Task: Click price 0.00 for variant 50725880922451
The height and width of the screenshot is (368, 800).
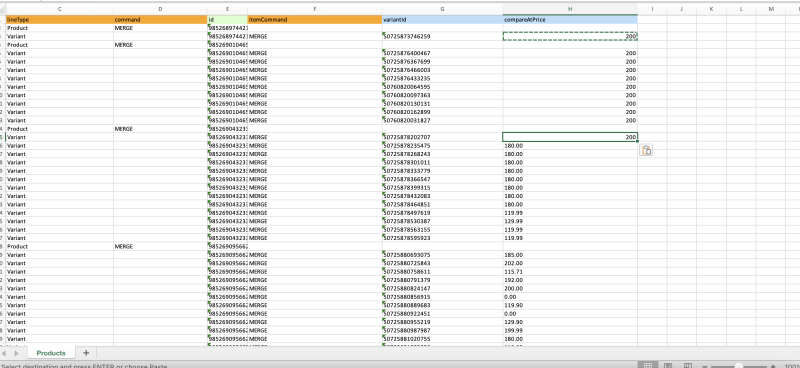Action: pyautogui.click(x=570, y=313)
